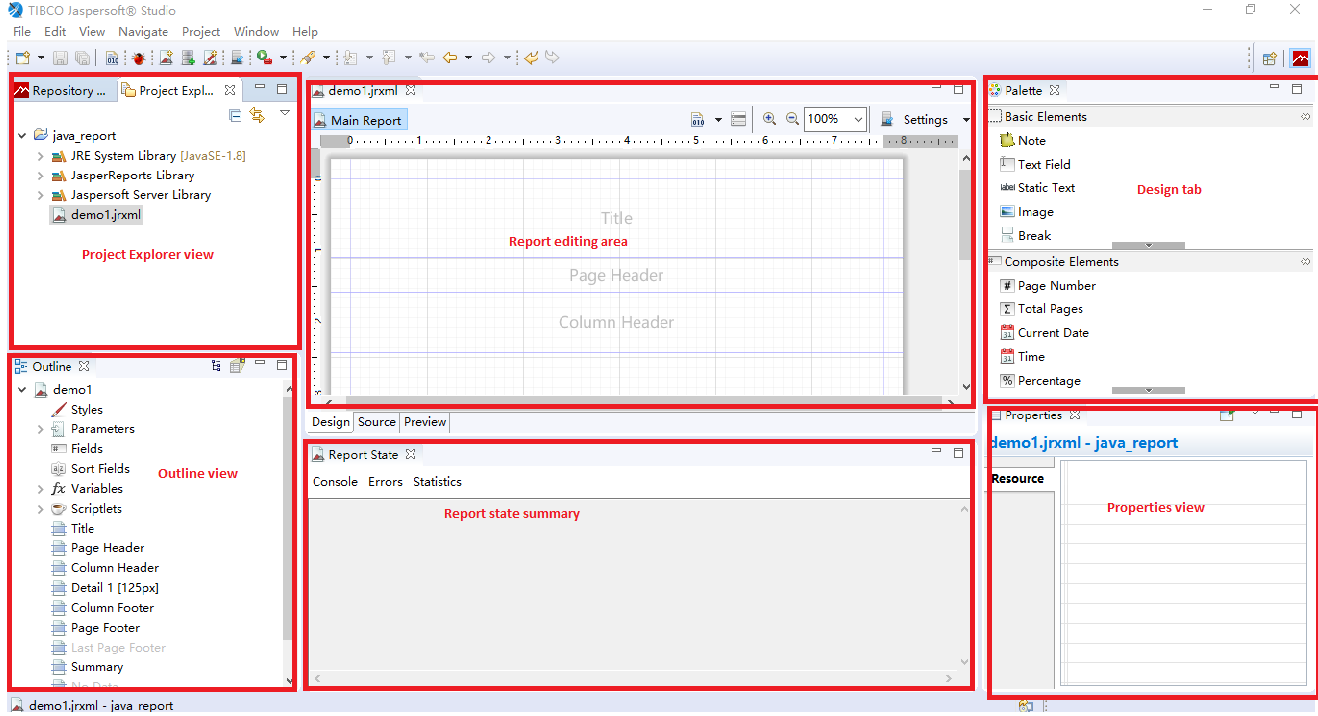Select Page Footer in the Outline view
Viewport: 1318px width, 716px height.
(103, 627)
